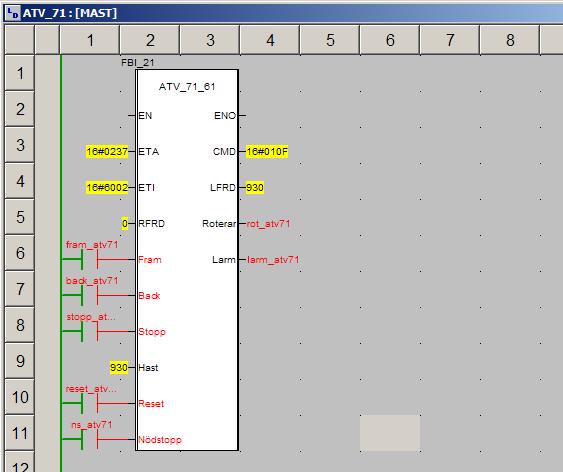Select row header 5
Viewport: 563px width, 472px height.
pyautogui.click(x=20, y=217)
